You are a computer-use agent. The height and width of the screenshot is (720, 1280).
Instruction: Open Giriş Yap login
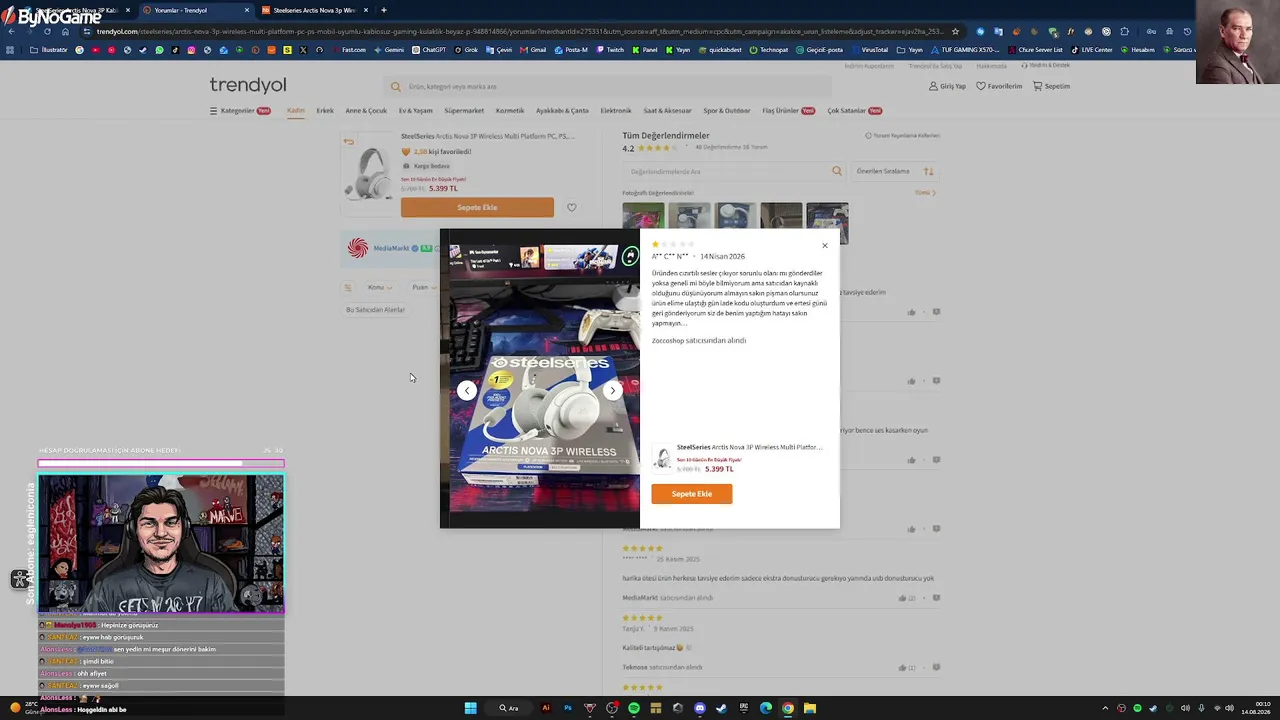tap(947, 86)
